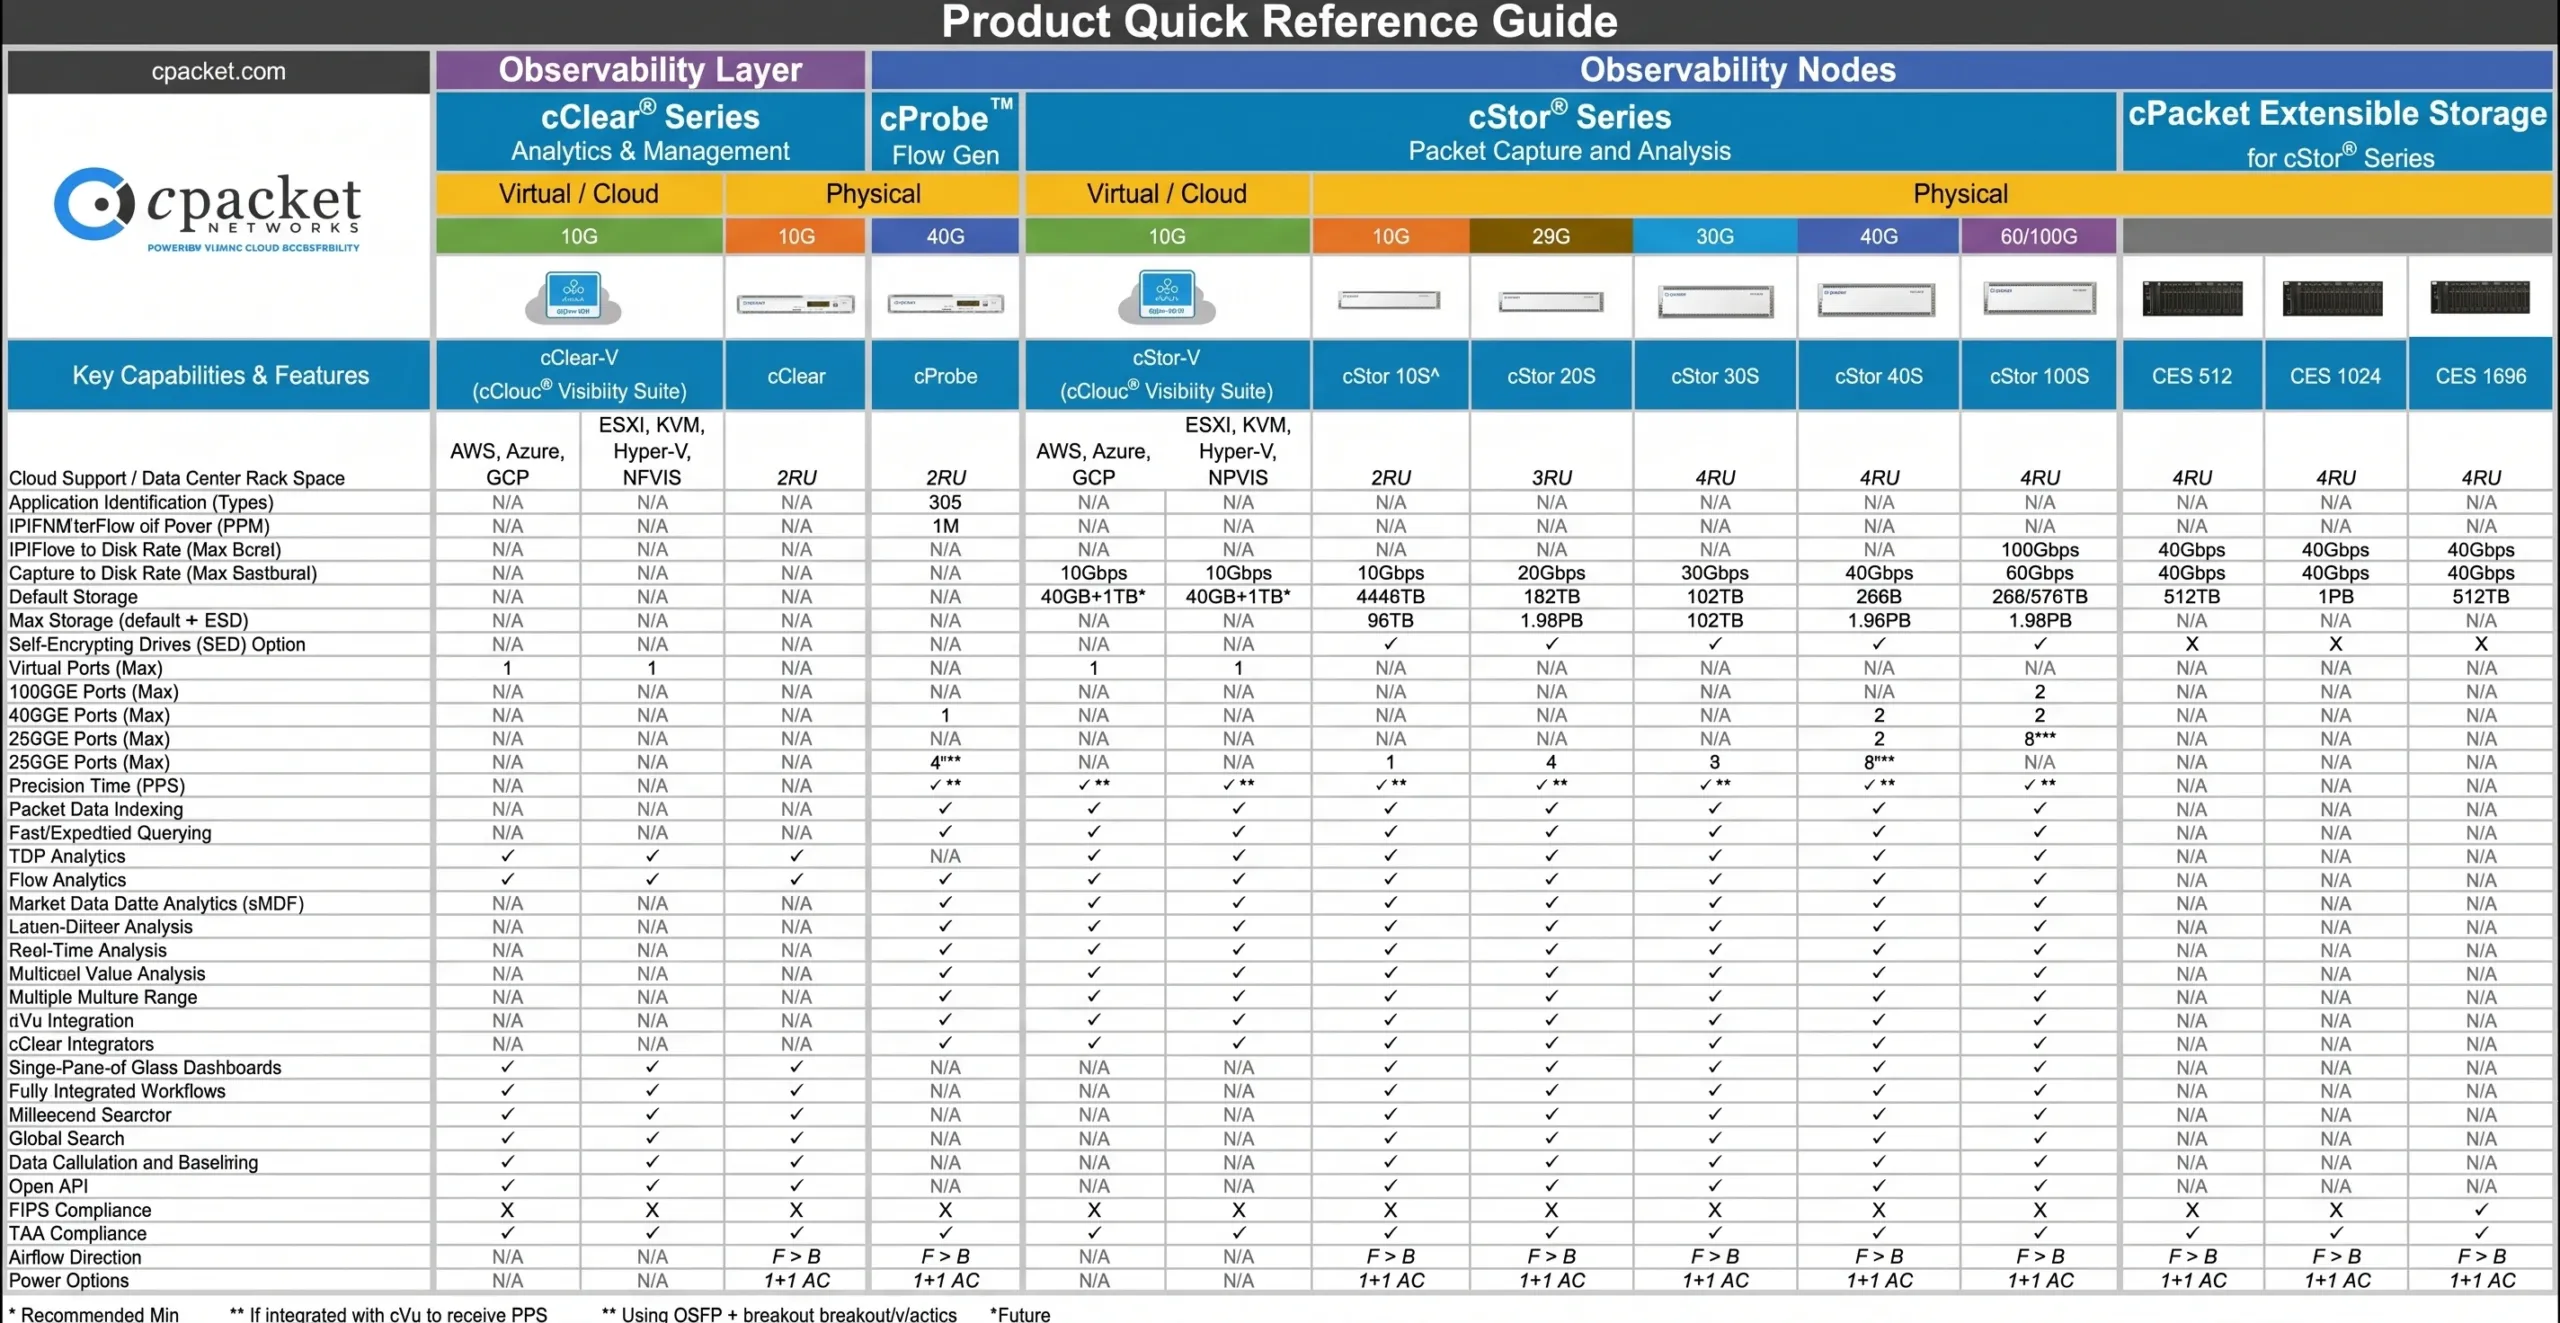Click the Open API row label
Screen dimensions: 2560x1323
(x=48, y=1186)
